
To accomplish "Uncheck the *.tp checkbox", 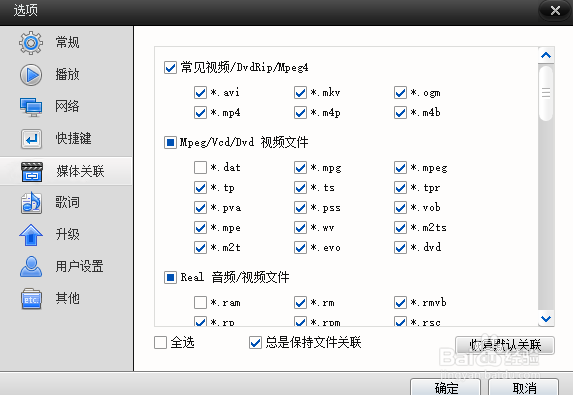I will point(200,188).
